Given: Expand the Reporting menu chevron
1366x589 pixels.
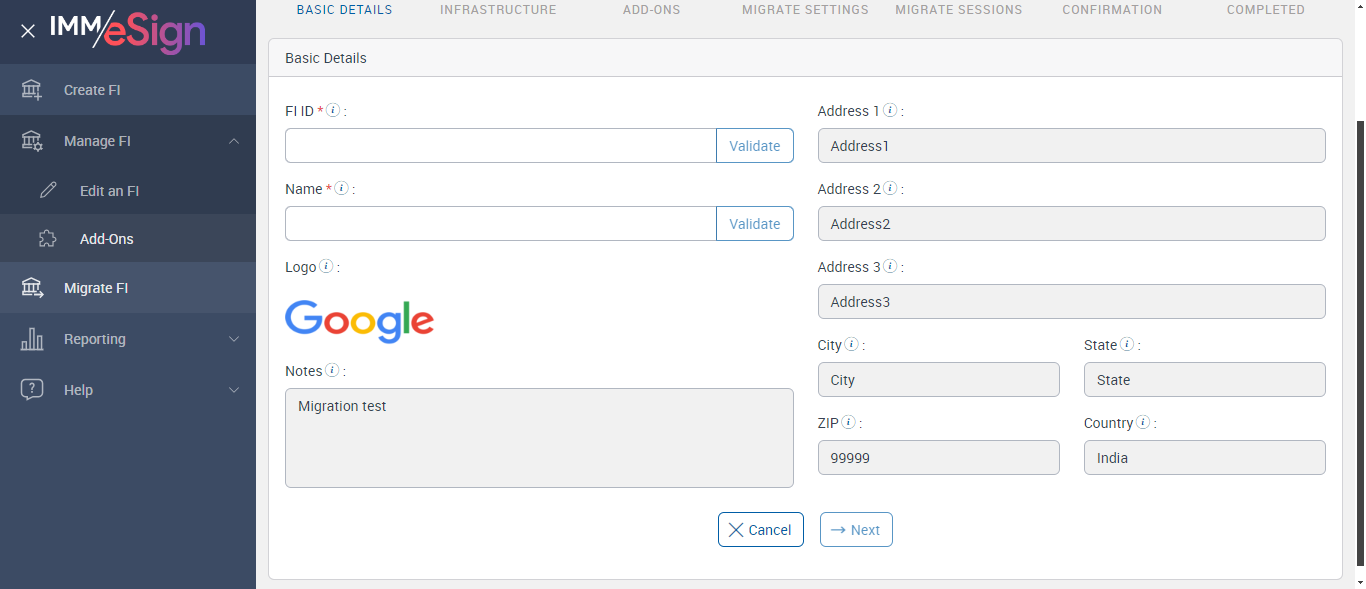Looking at the screenshot, I should pyautogui.click(x=234, y=339).
